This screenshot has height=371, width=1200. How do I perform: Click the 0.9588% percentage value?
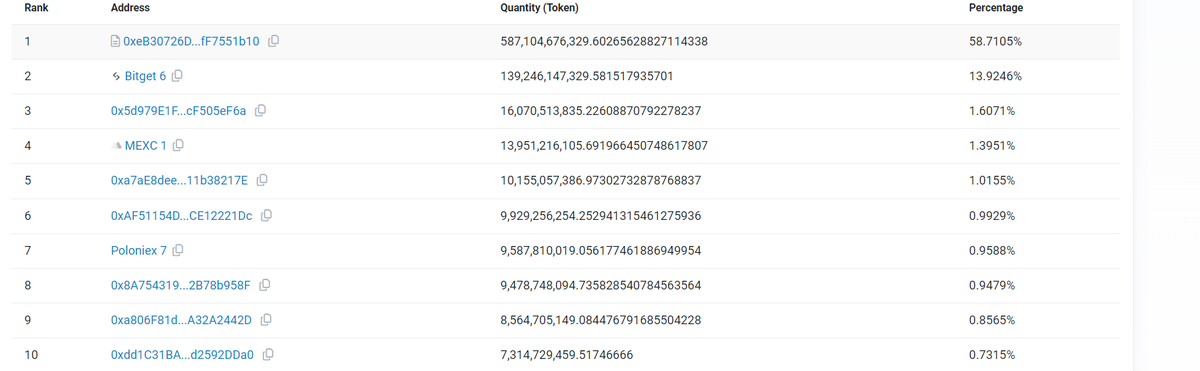point(992,250)
